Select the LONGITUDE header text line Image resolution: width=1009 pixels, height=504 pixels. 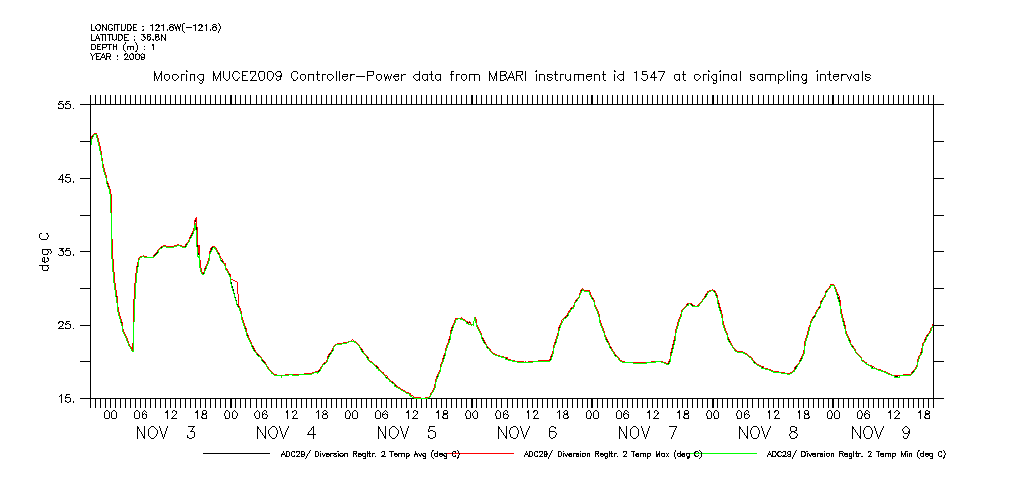(155, 27)
